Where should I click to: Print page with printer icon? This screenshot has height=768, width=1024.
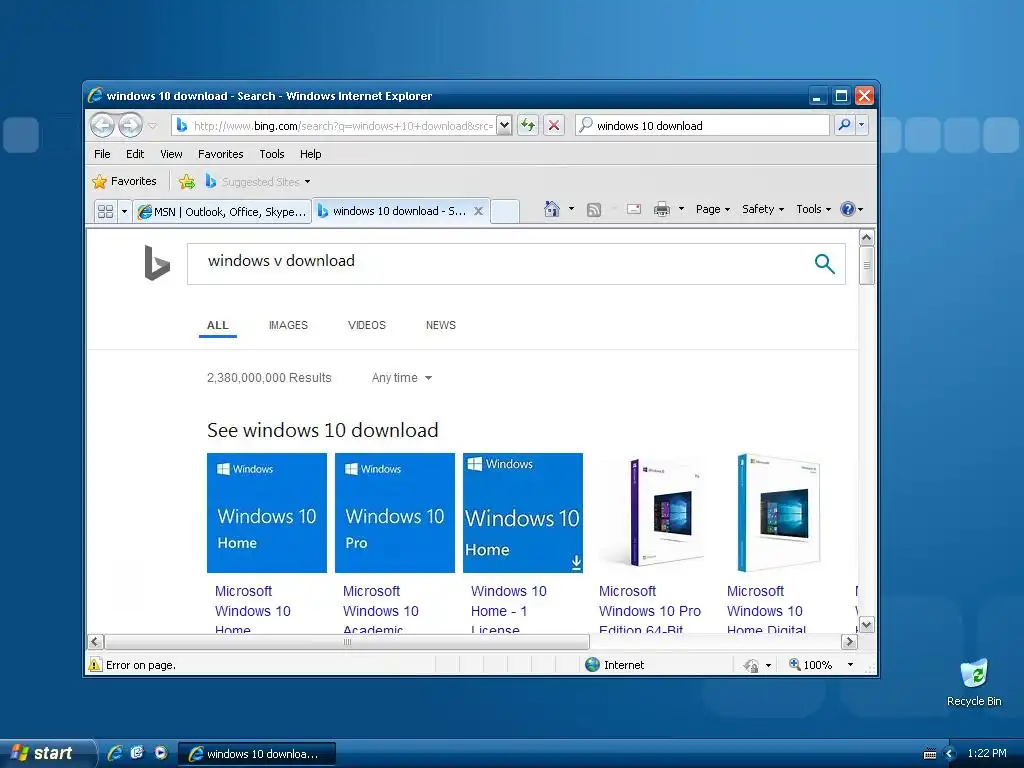click(x=662, y=209)
